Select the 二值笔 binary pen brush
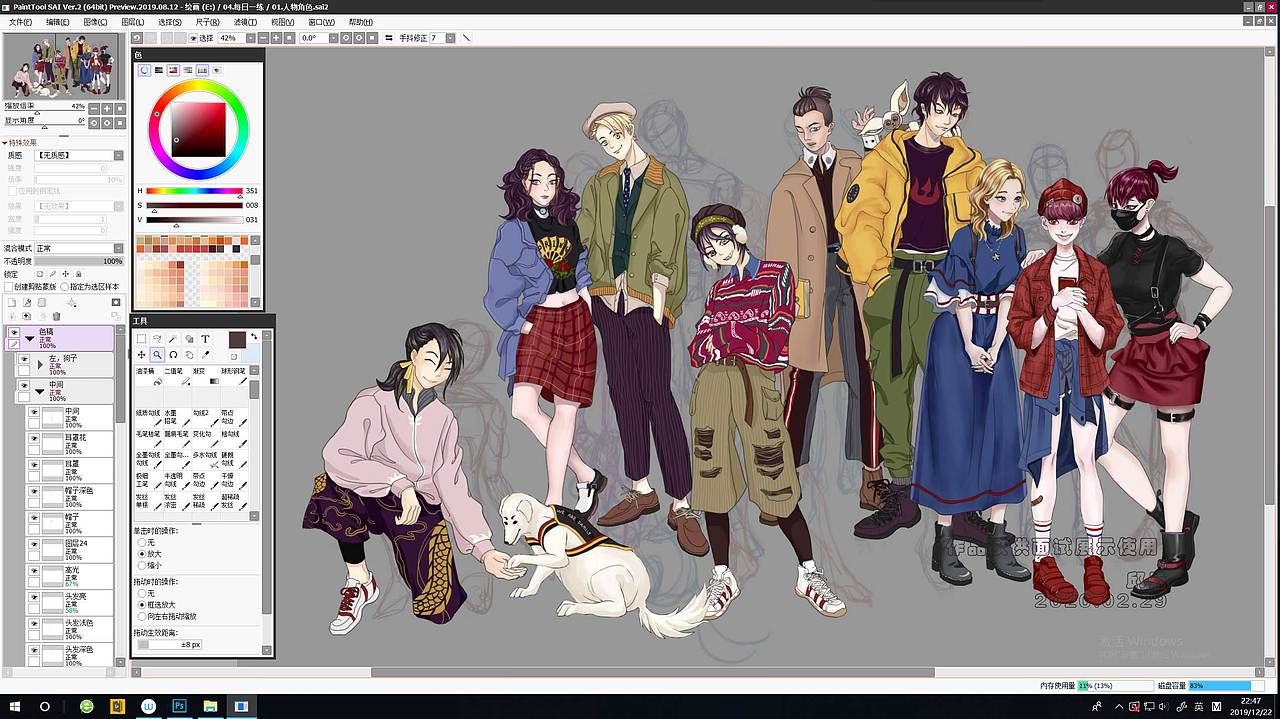This screenshot has width=1280, height=719. [177, 377]
